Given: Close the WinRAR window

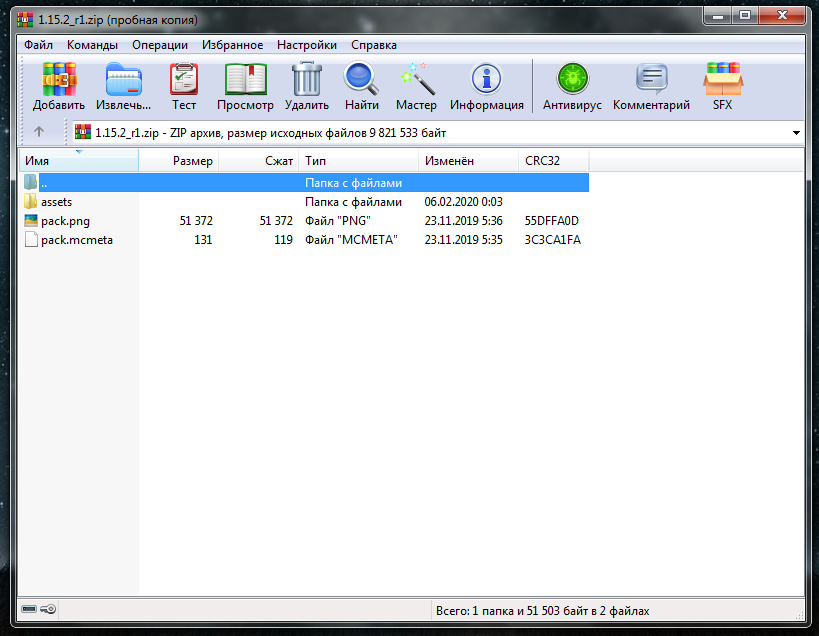Looking at the screenshot, I should click(x=782, y=16).
